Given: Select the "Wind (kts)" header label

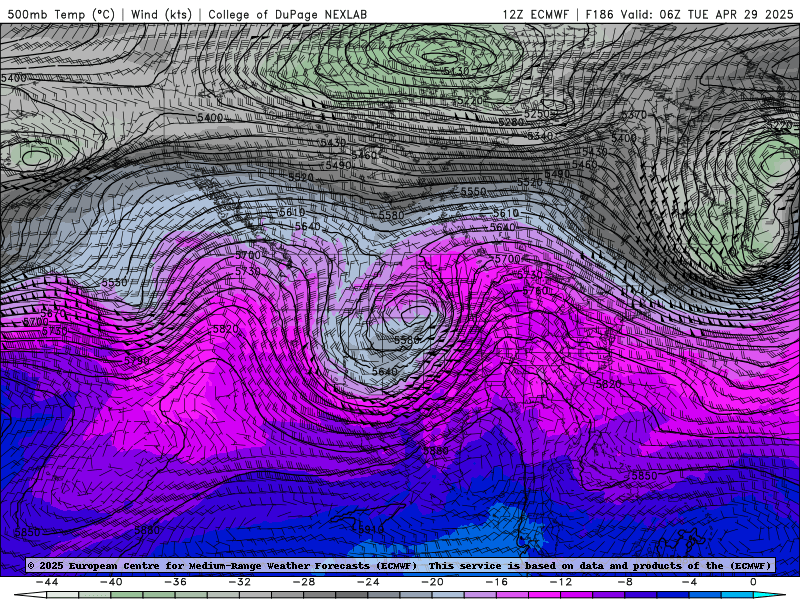Looking at the screenshot, I should [161, 14].
